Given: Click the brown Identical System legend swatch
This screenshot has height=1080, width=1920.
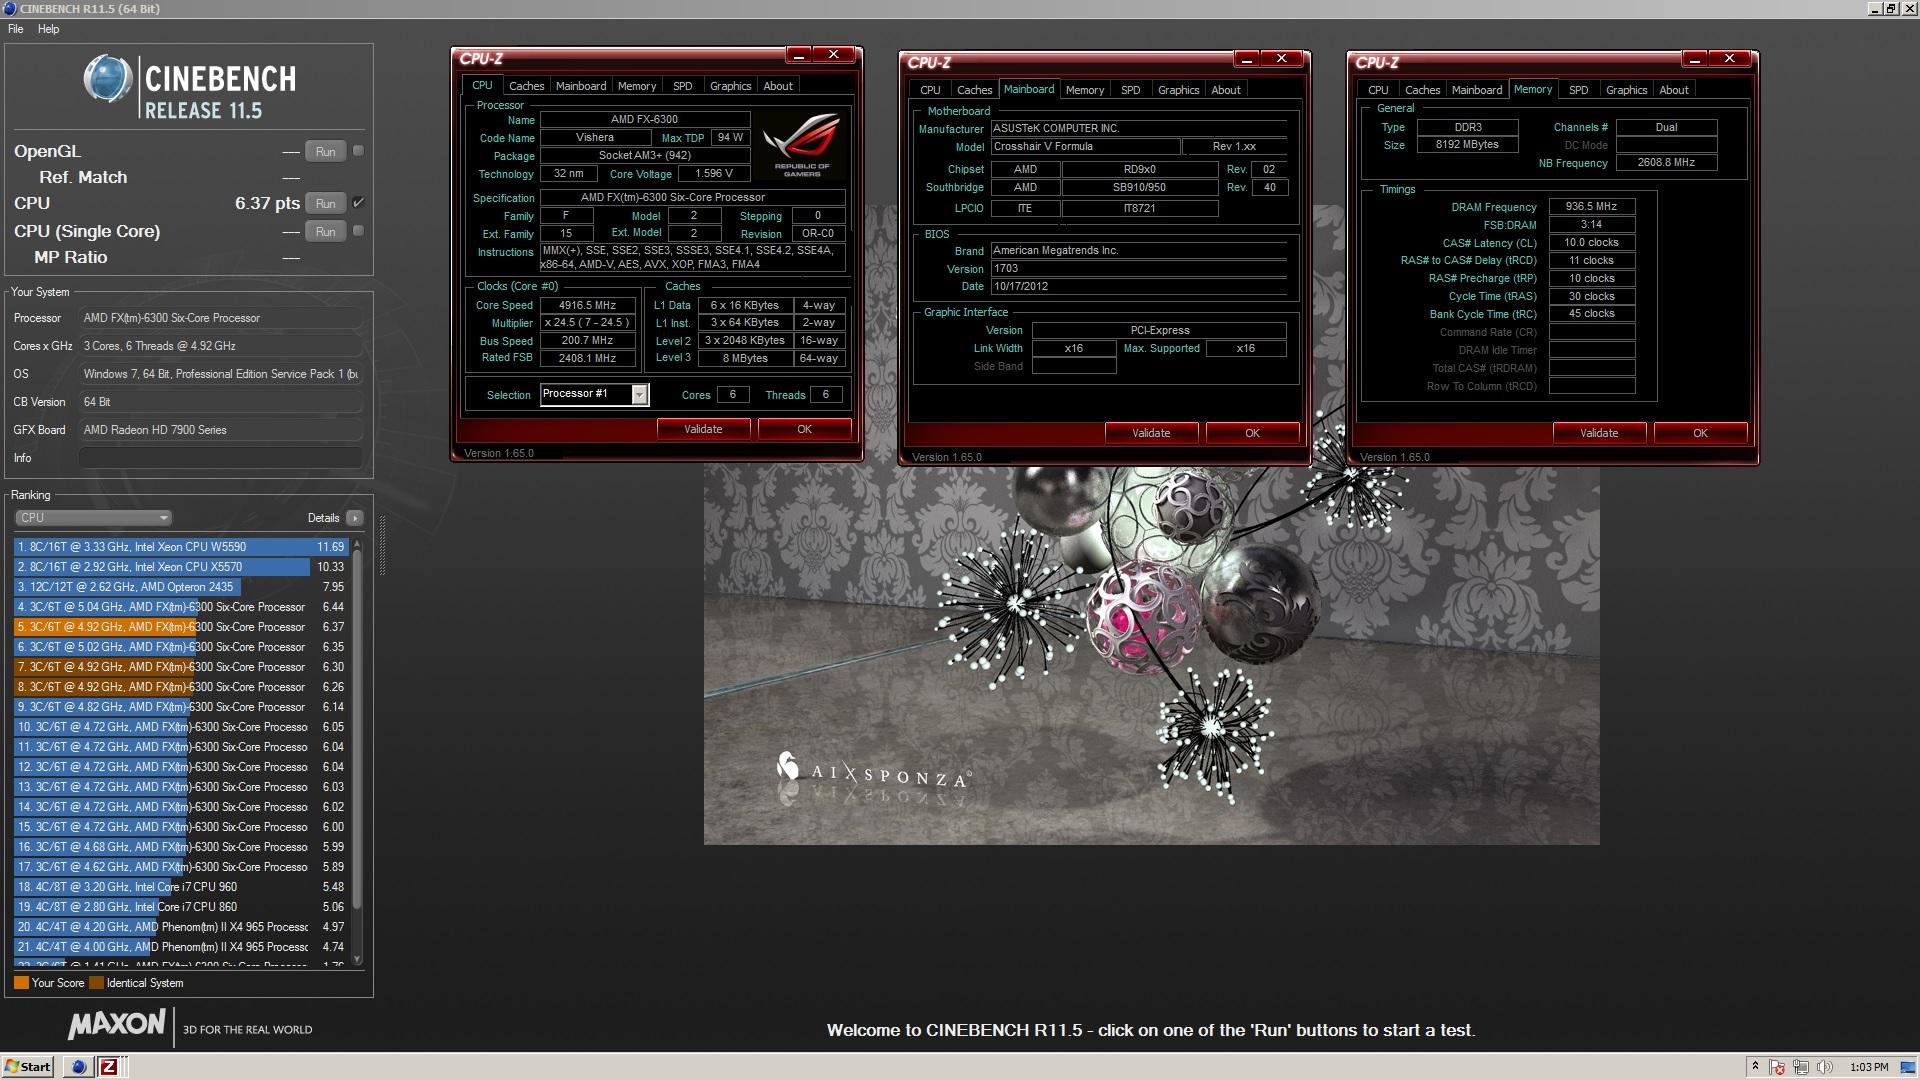Looking at the screenshot, I should (x=96, y=983).
